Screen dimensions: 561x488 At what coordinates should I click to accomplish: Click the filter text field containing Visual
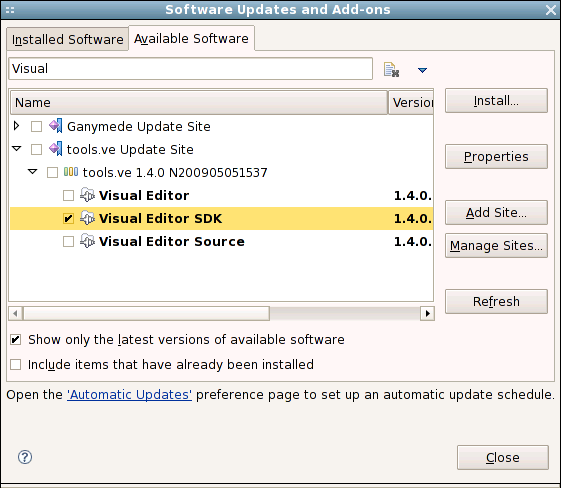191,69
